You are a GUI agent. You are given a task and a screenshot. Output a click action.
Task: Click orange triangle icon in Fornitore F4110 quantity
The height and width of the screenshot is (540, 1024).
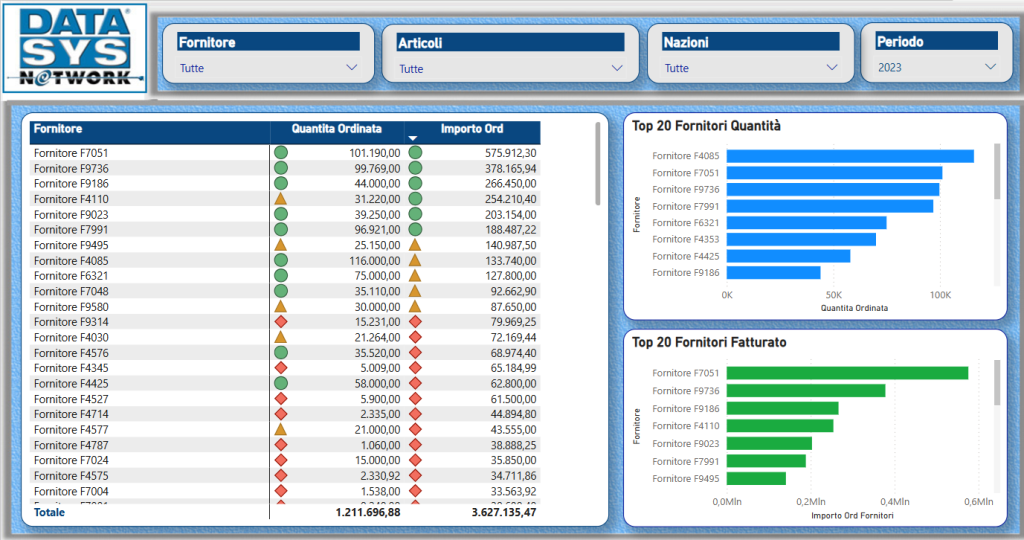(x=281, y=199)
